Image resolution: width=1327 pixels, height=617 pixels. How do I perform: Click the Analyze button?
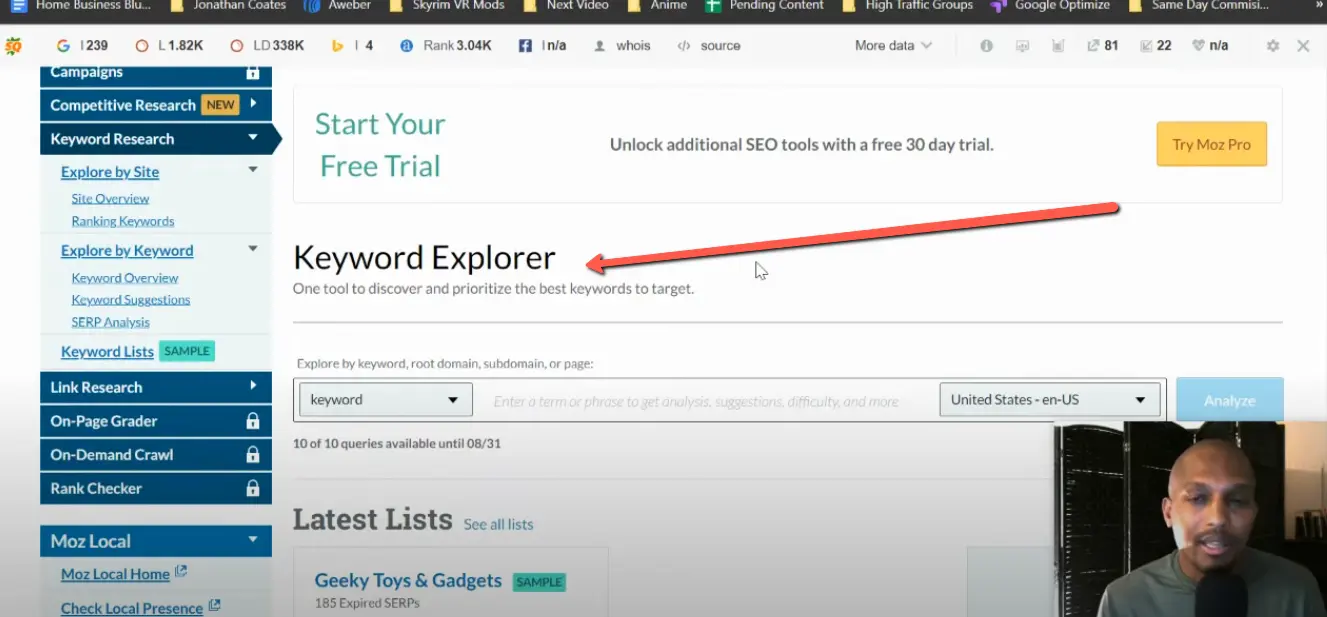click(x=1229, y=399)
